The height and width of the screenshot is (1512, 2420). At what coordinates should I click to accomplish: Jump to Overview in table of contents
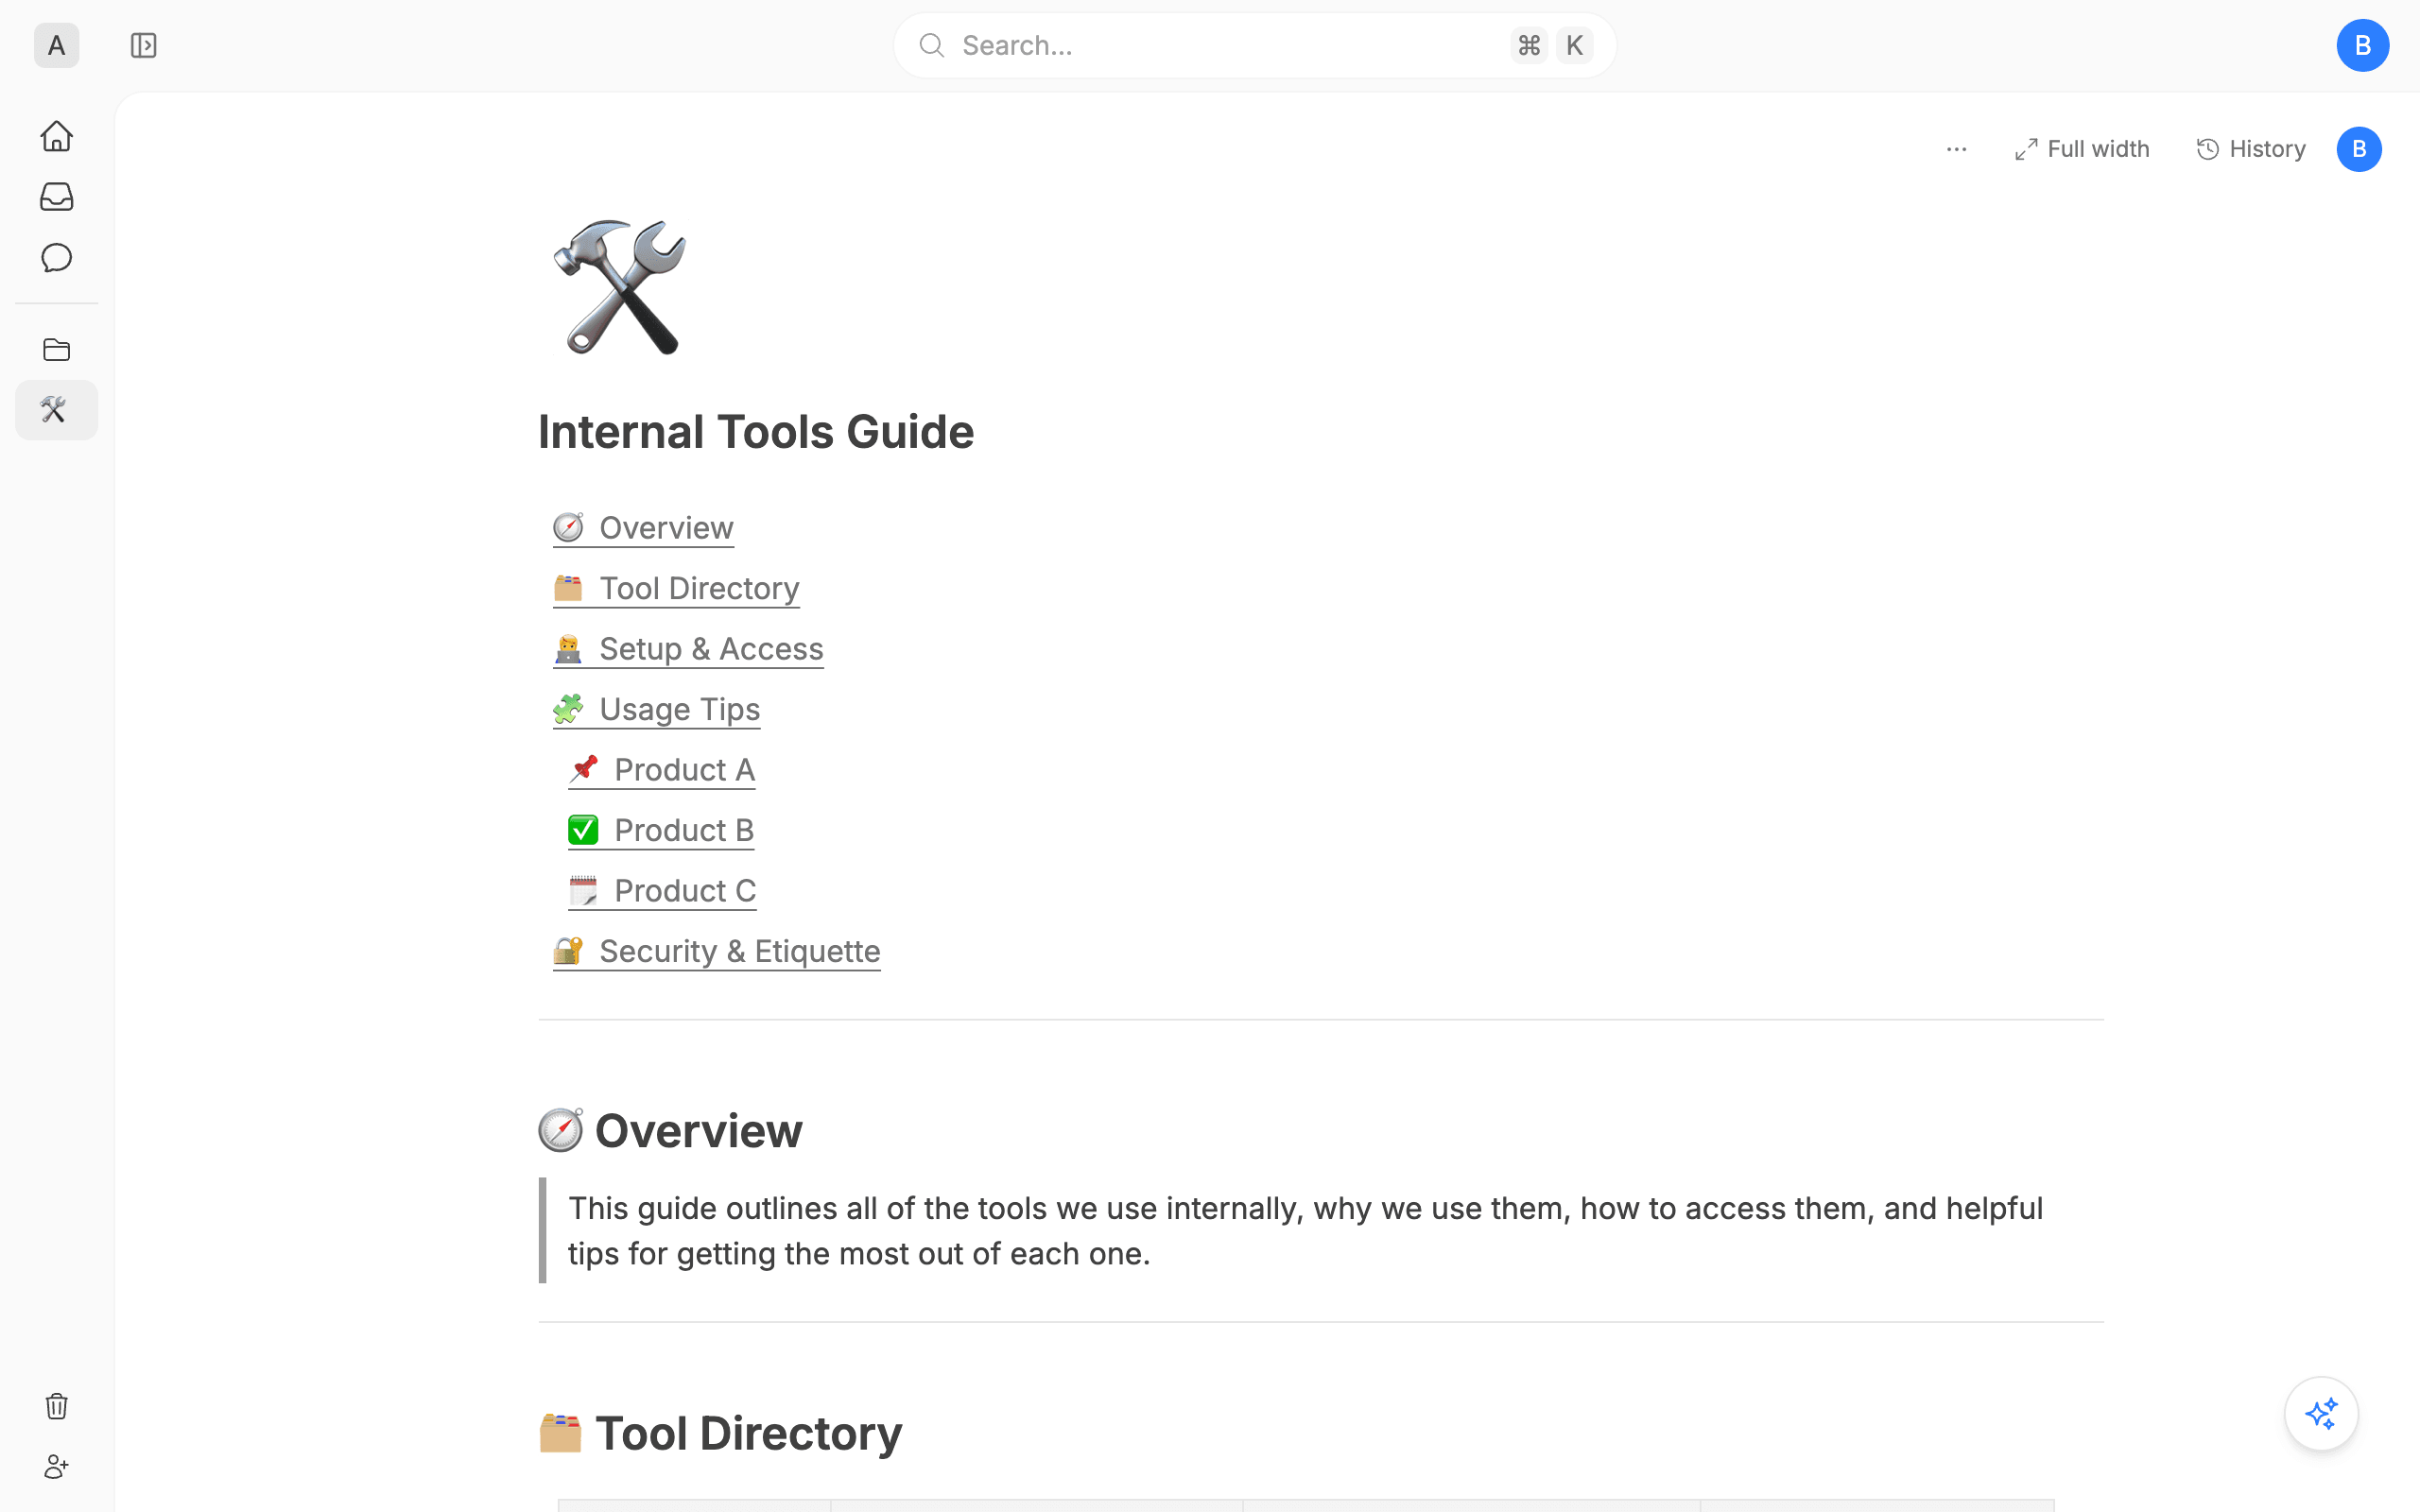point(643,528)
